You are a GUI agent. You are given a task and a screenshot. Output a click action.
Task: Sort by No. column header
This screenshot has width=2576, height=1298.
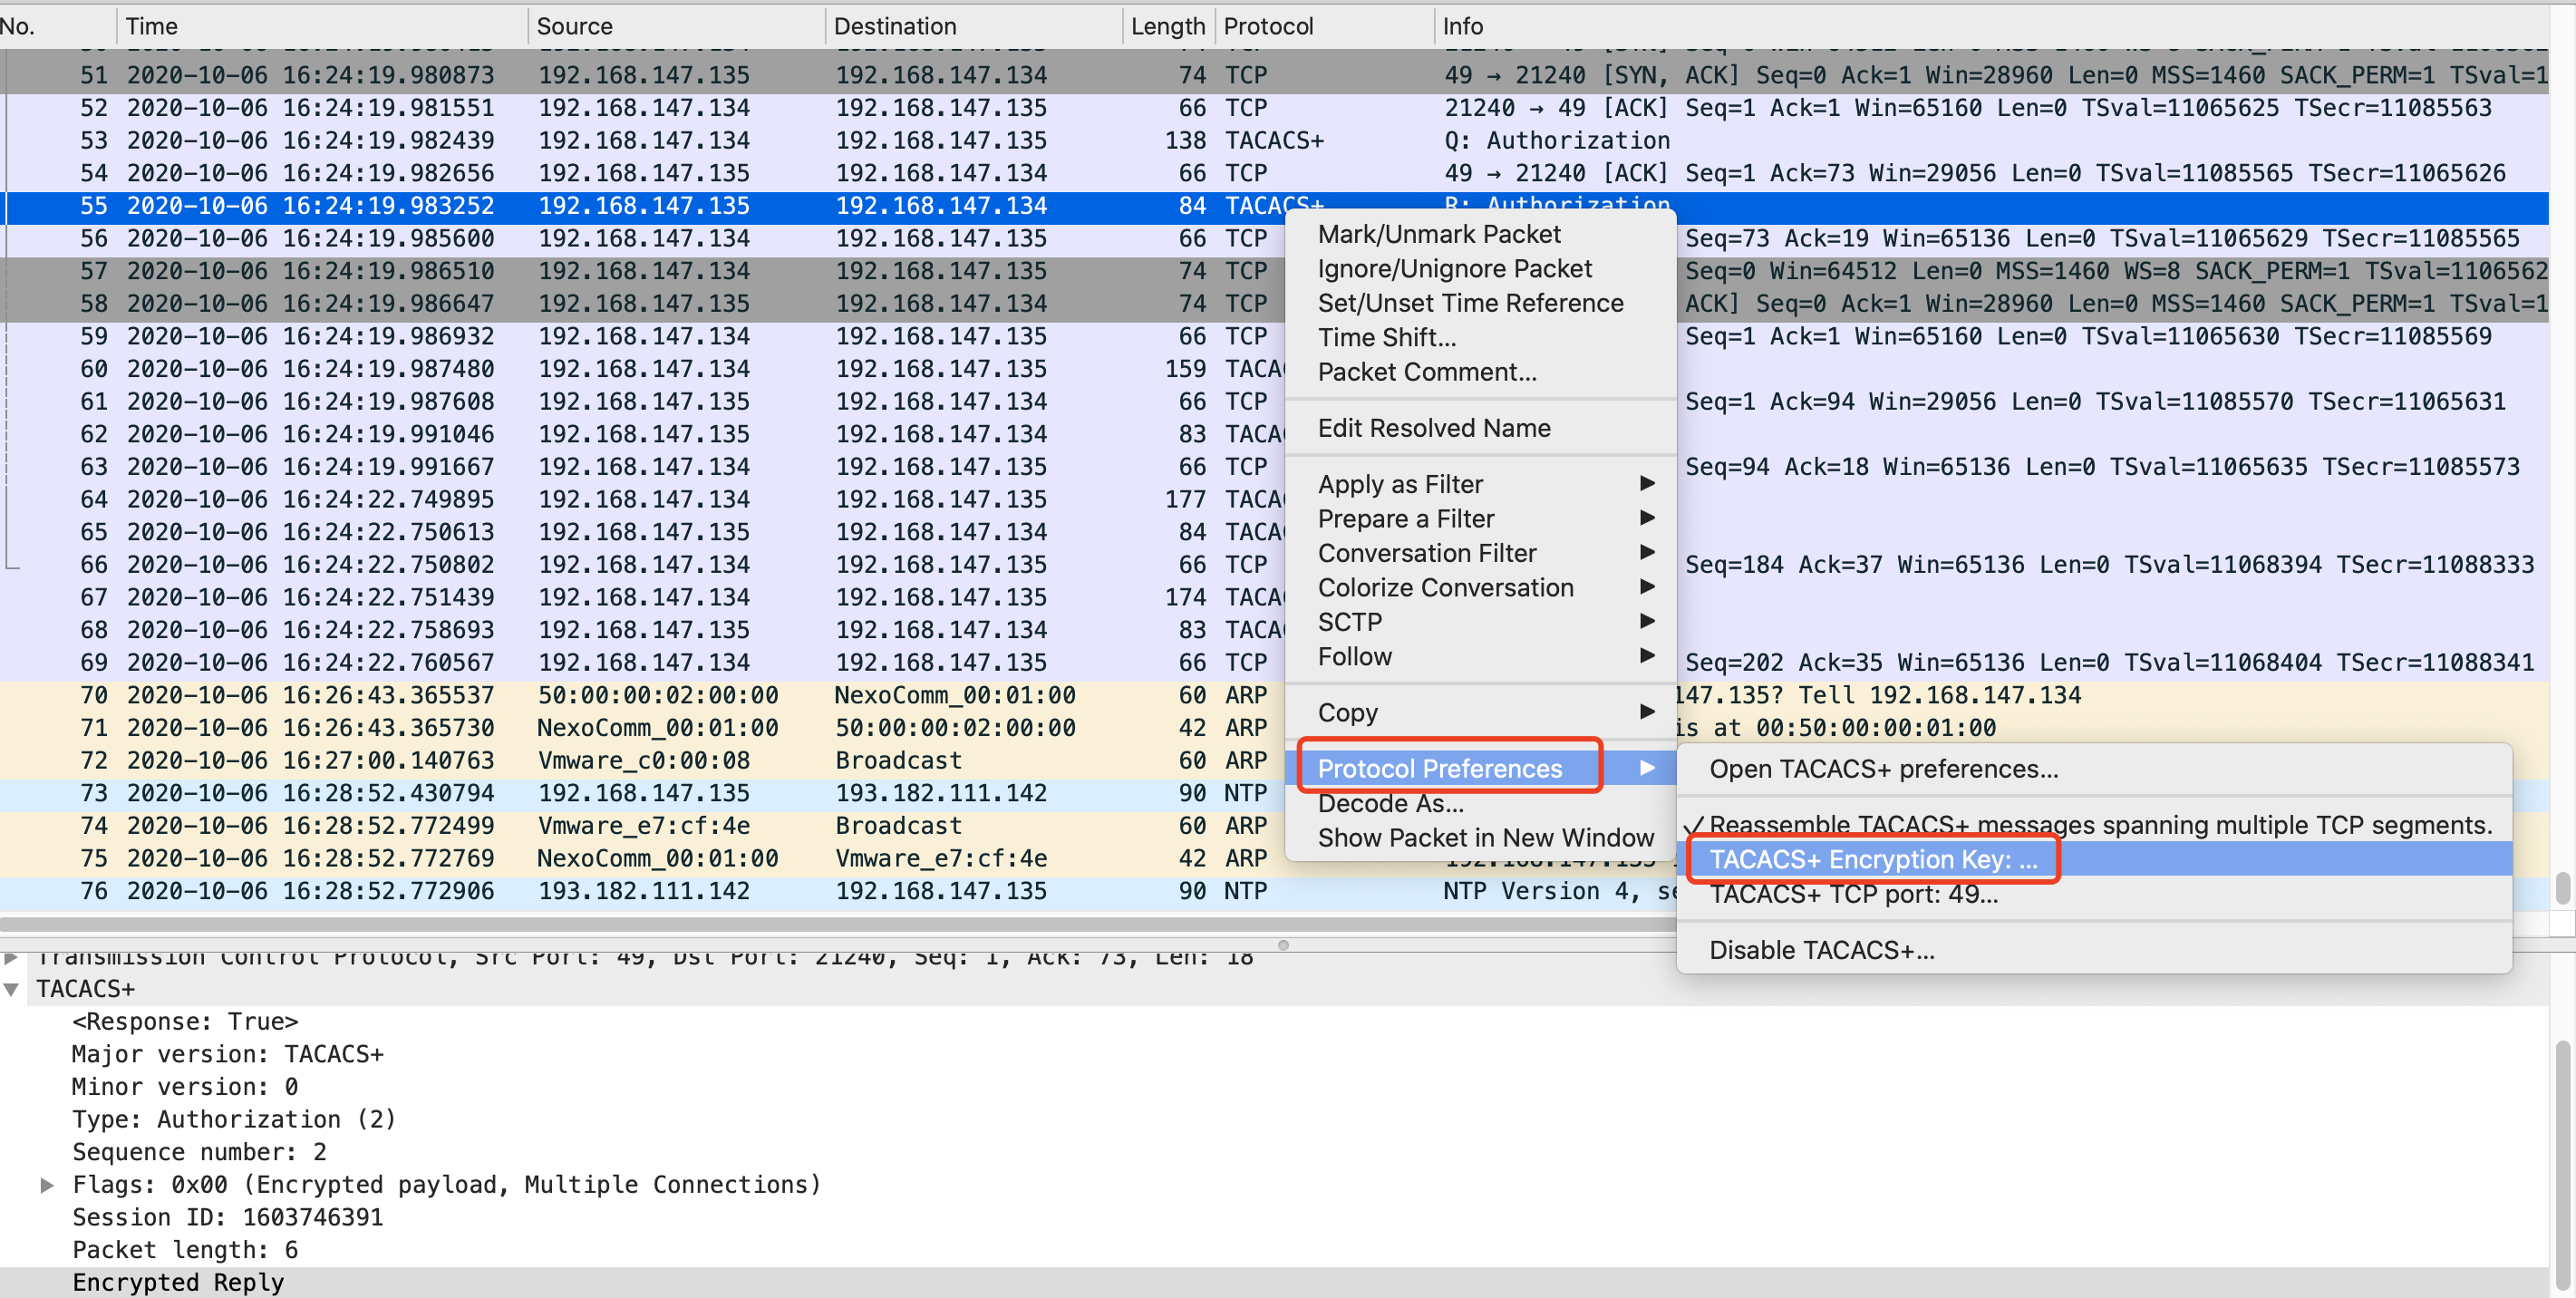click(x=58, y=26)
